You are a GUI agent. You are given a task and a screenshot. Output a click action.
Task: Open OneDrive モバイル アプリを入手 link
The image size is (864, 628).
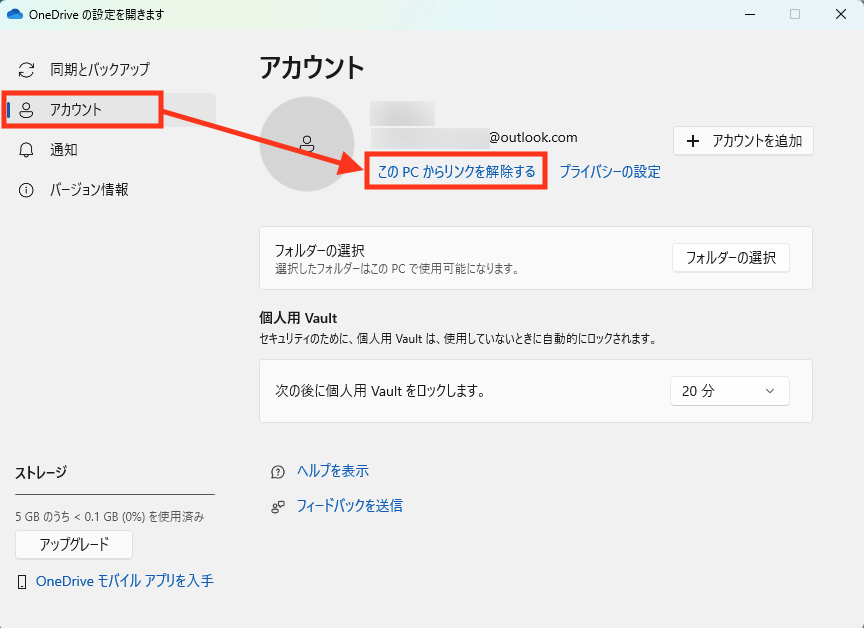[x=125, y=581]
